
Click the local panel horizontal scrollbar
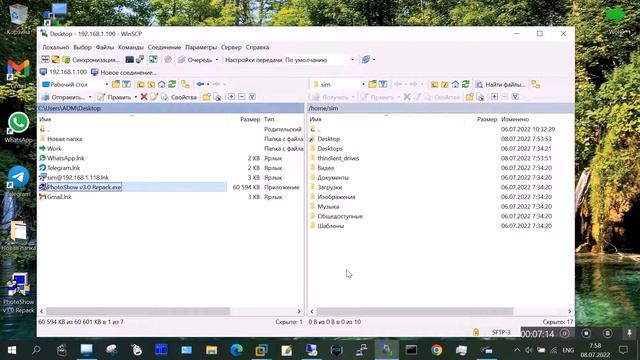click(x=138, y=311)
